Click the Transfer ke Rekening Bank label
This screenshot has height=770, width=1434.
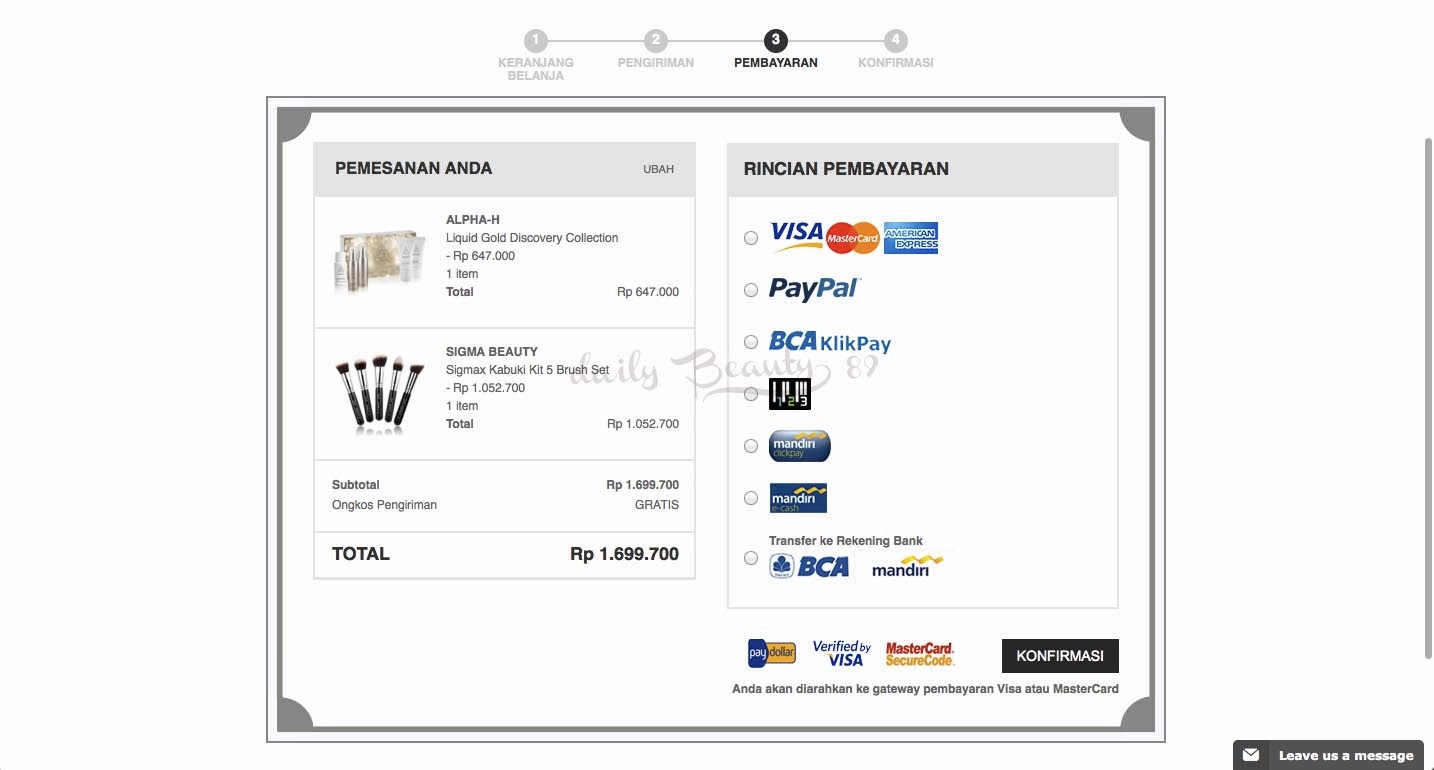846,541
